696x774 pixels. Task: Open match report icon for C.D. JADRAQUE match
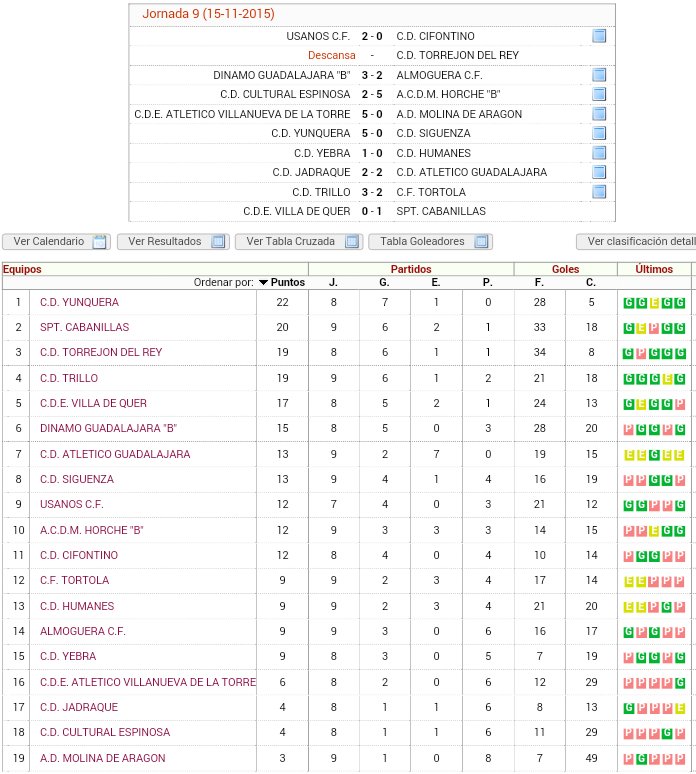point(599,172)
